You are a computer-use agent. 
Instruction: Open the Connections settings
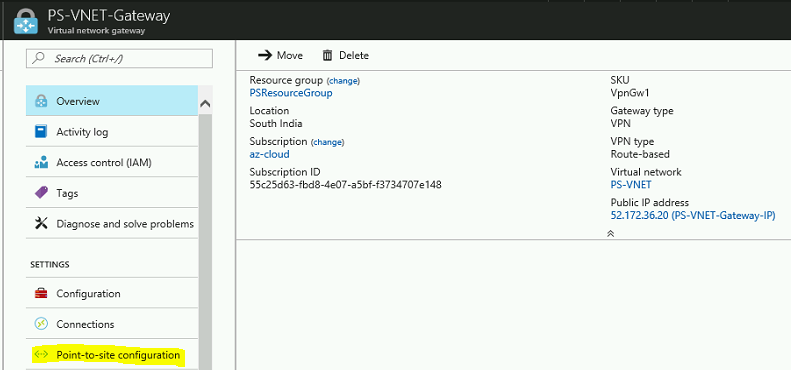(112, 324)
